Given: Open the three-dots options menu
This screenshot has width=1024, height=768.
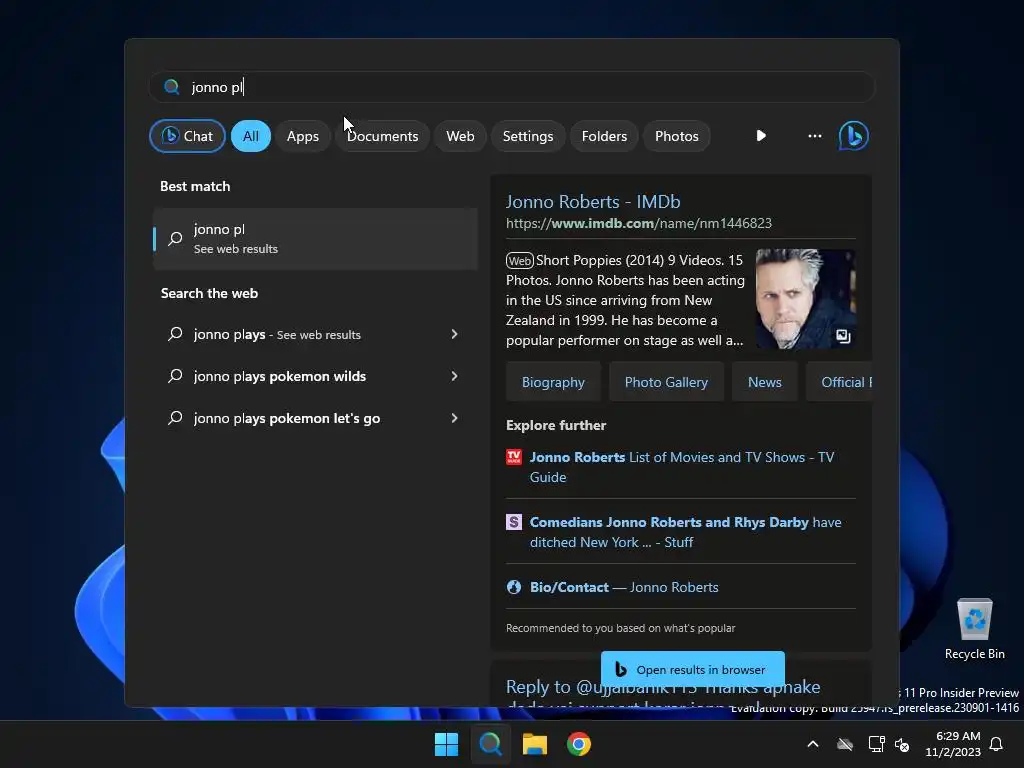Looking at the screenshot, I should (814, 136).
